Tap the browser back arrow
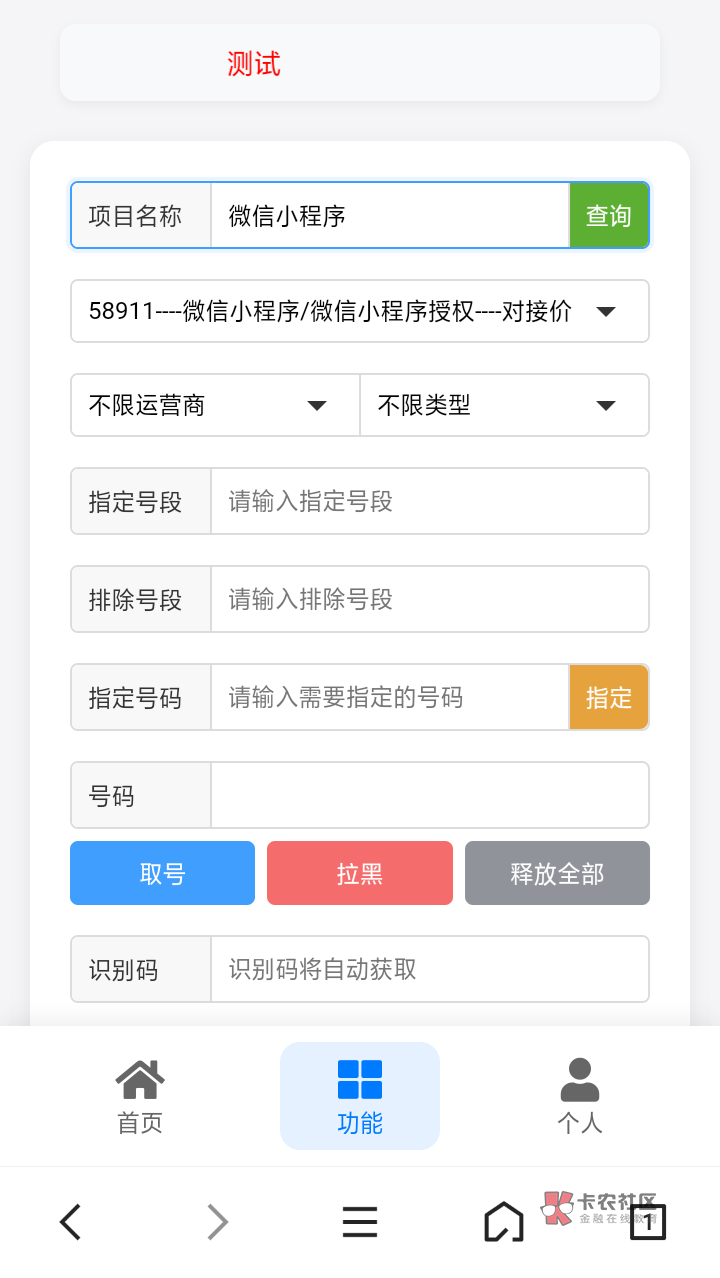 click(70, 1221)
